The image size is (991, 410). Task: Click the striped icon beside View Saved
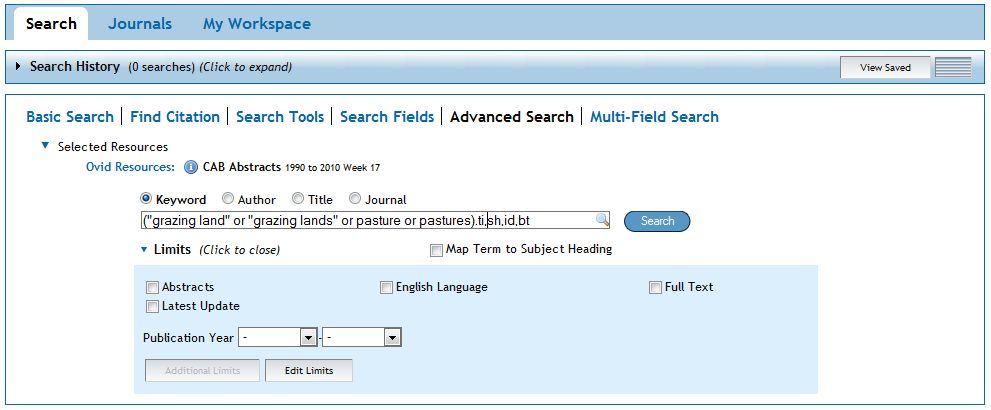(x=952, y=67)
